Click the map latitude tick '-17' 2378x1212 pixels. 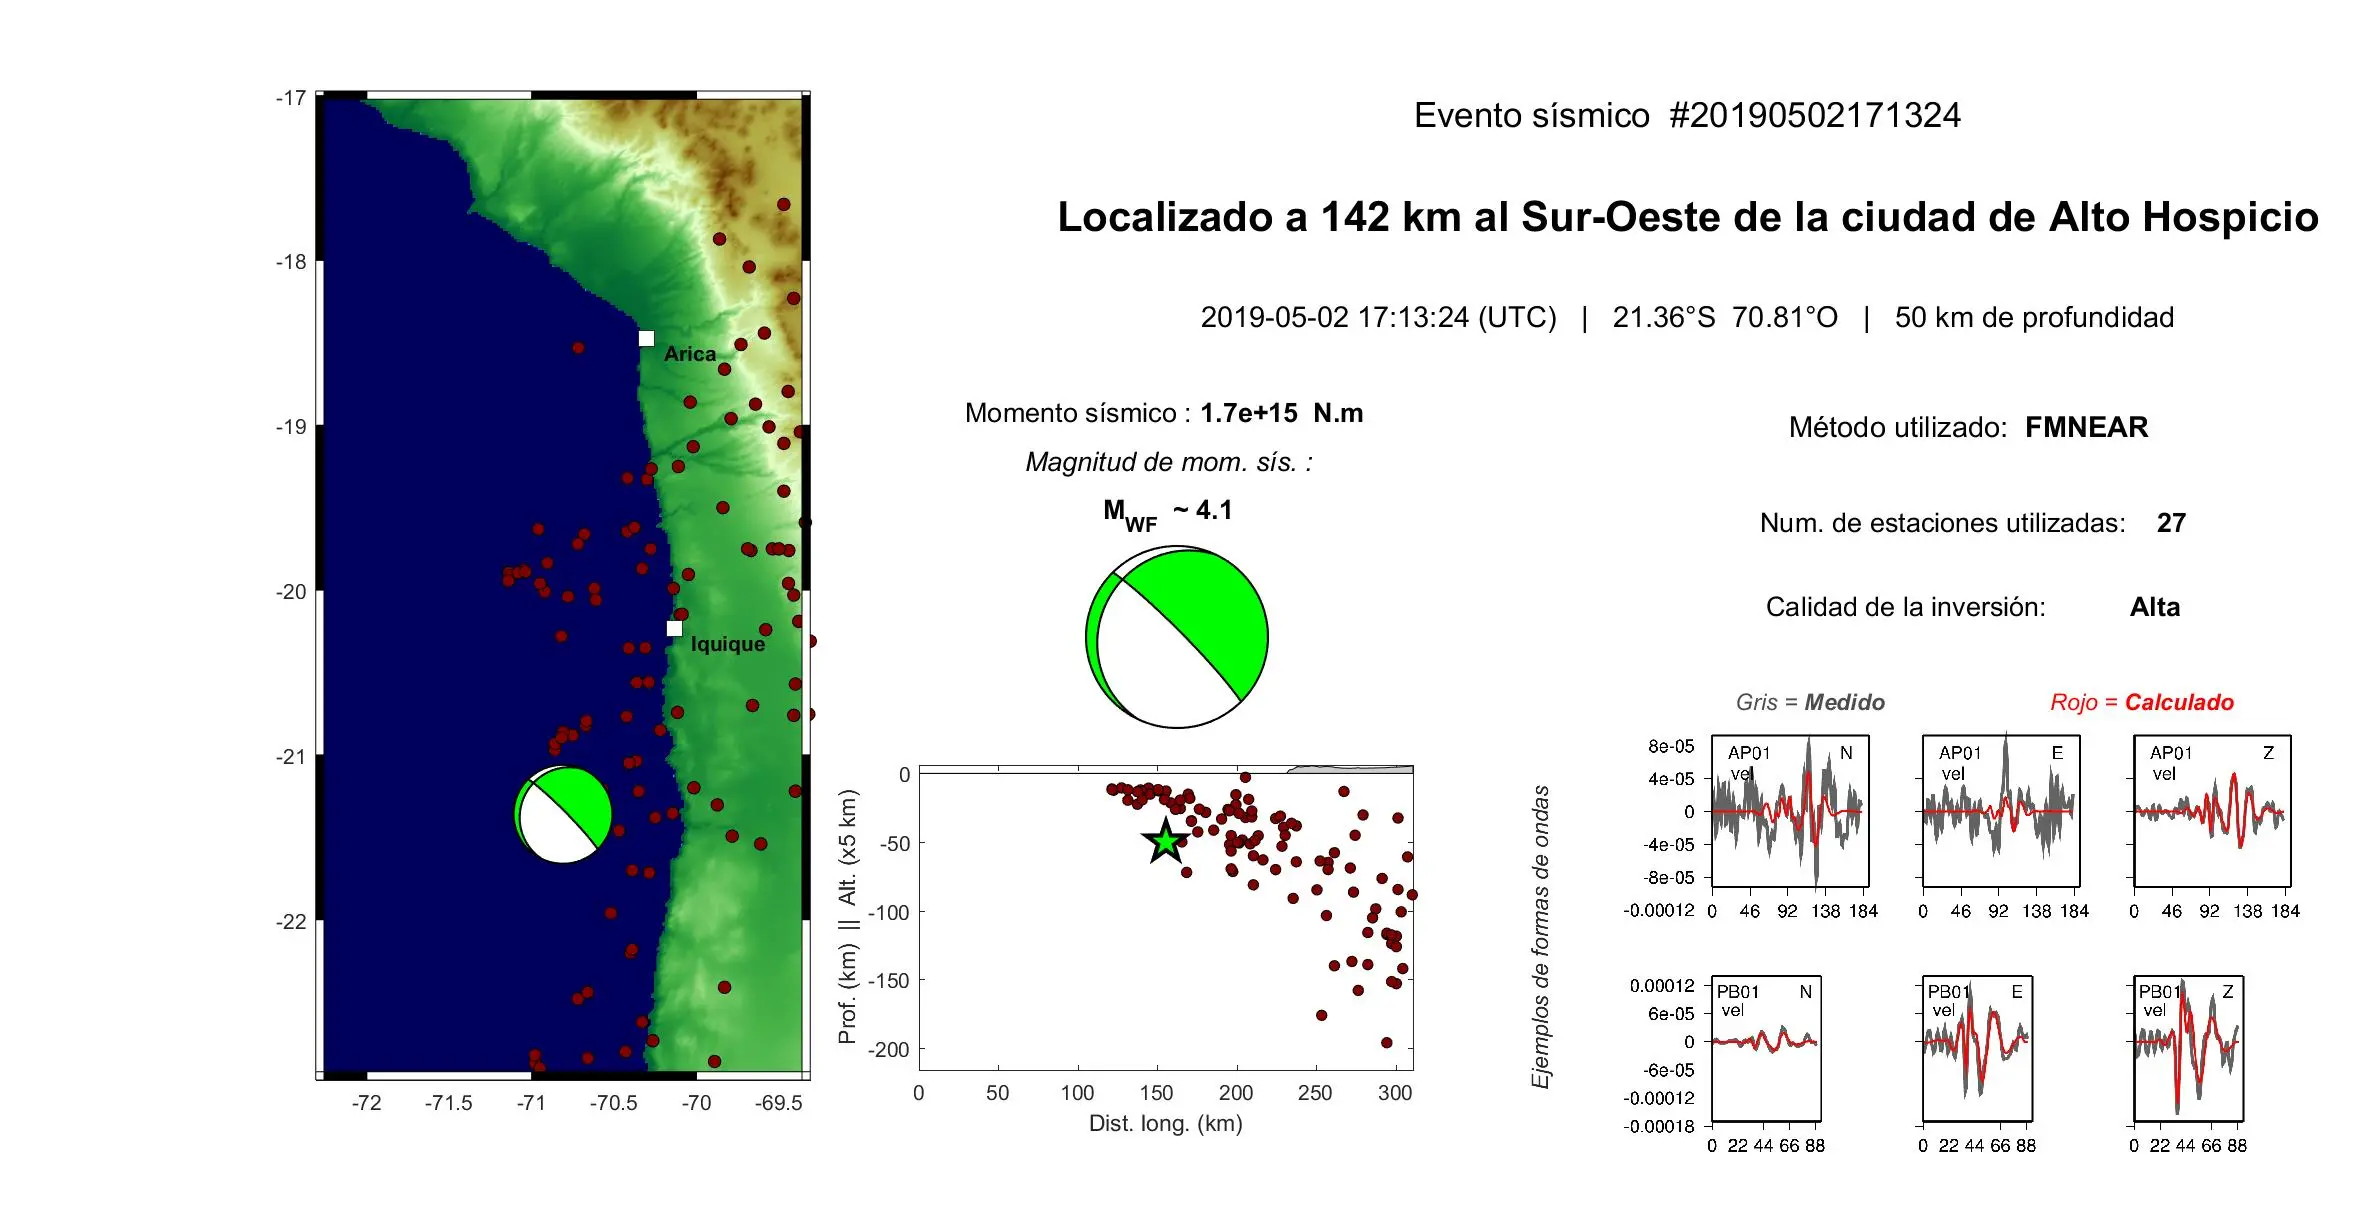point(291,98)
